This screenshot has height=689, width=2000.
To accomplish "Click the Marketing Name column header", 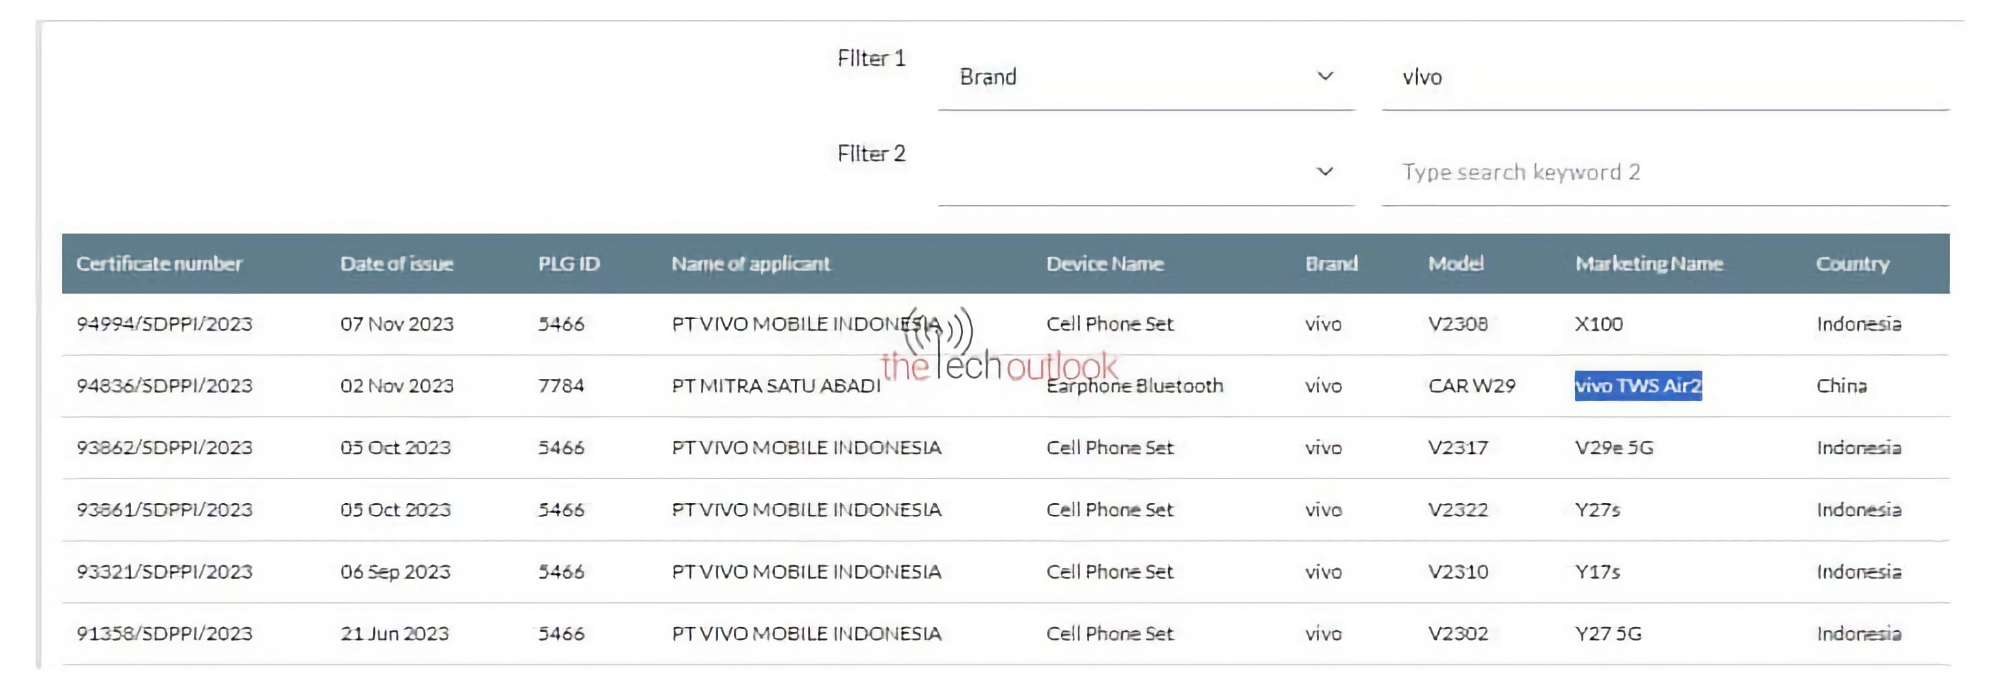I will (1648, 264).
